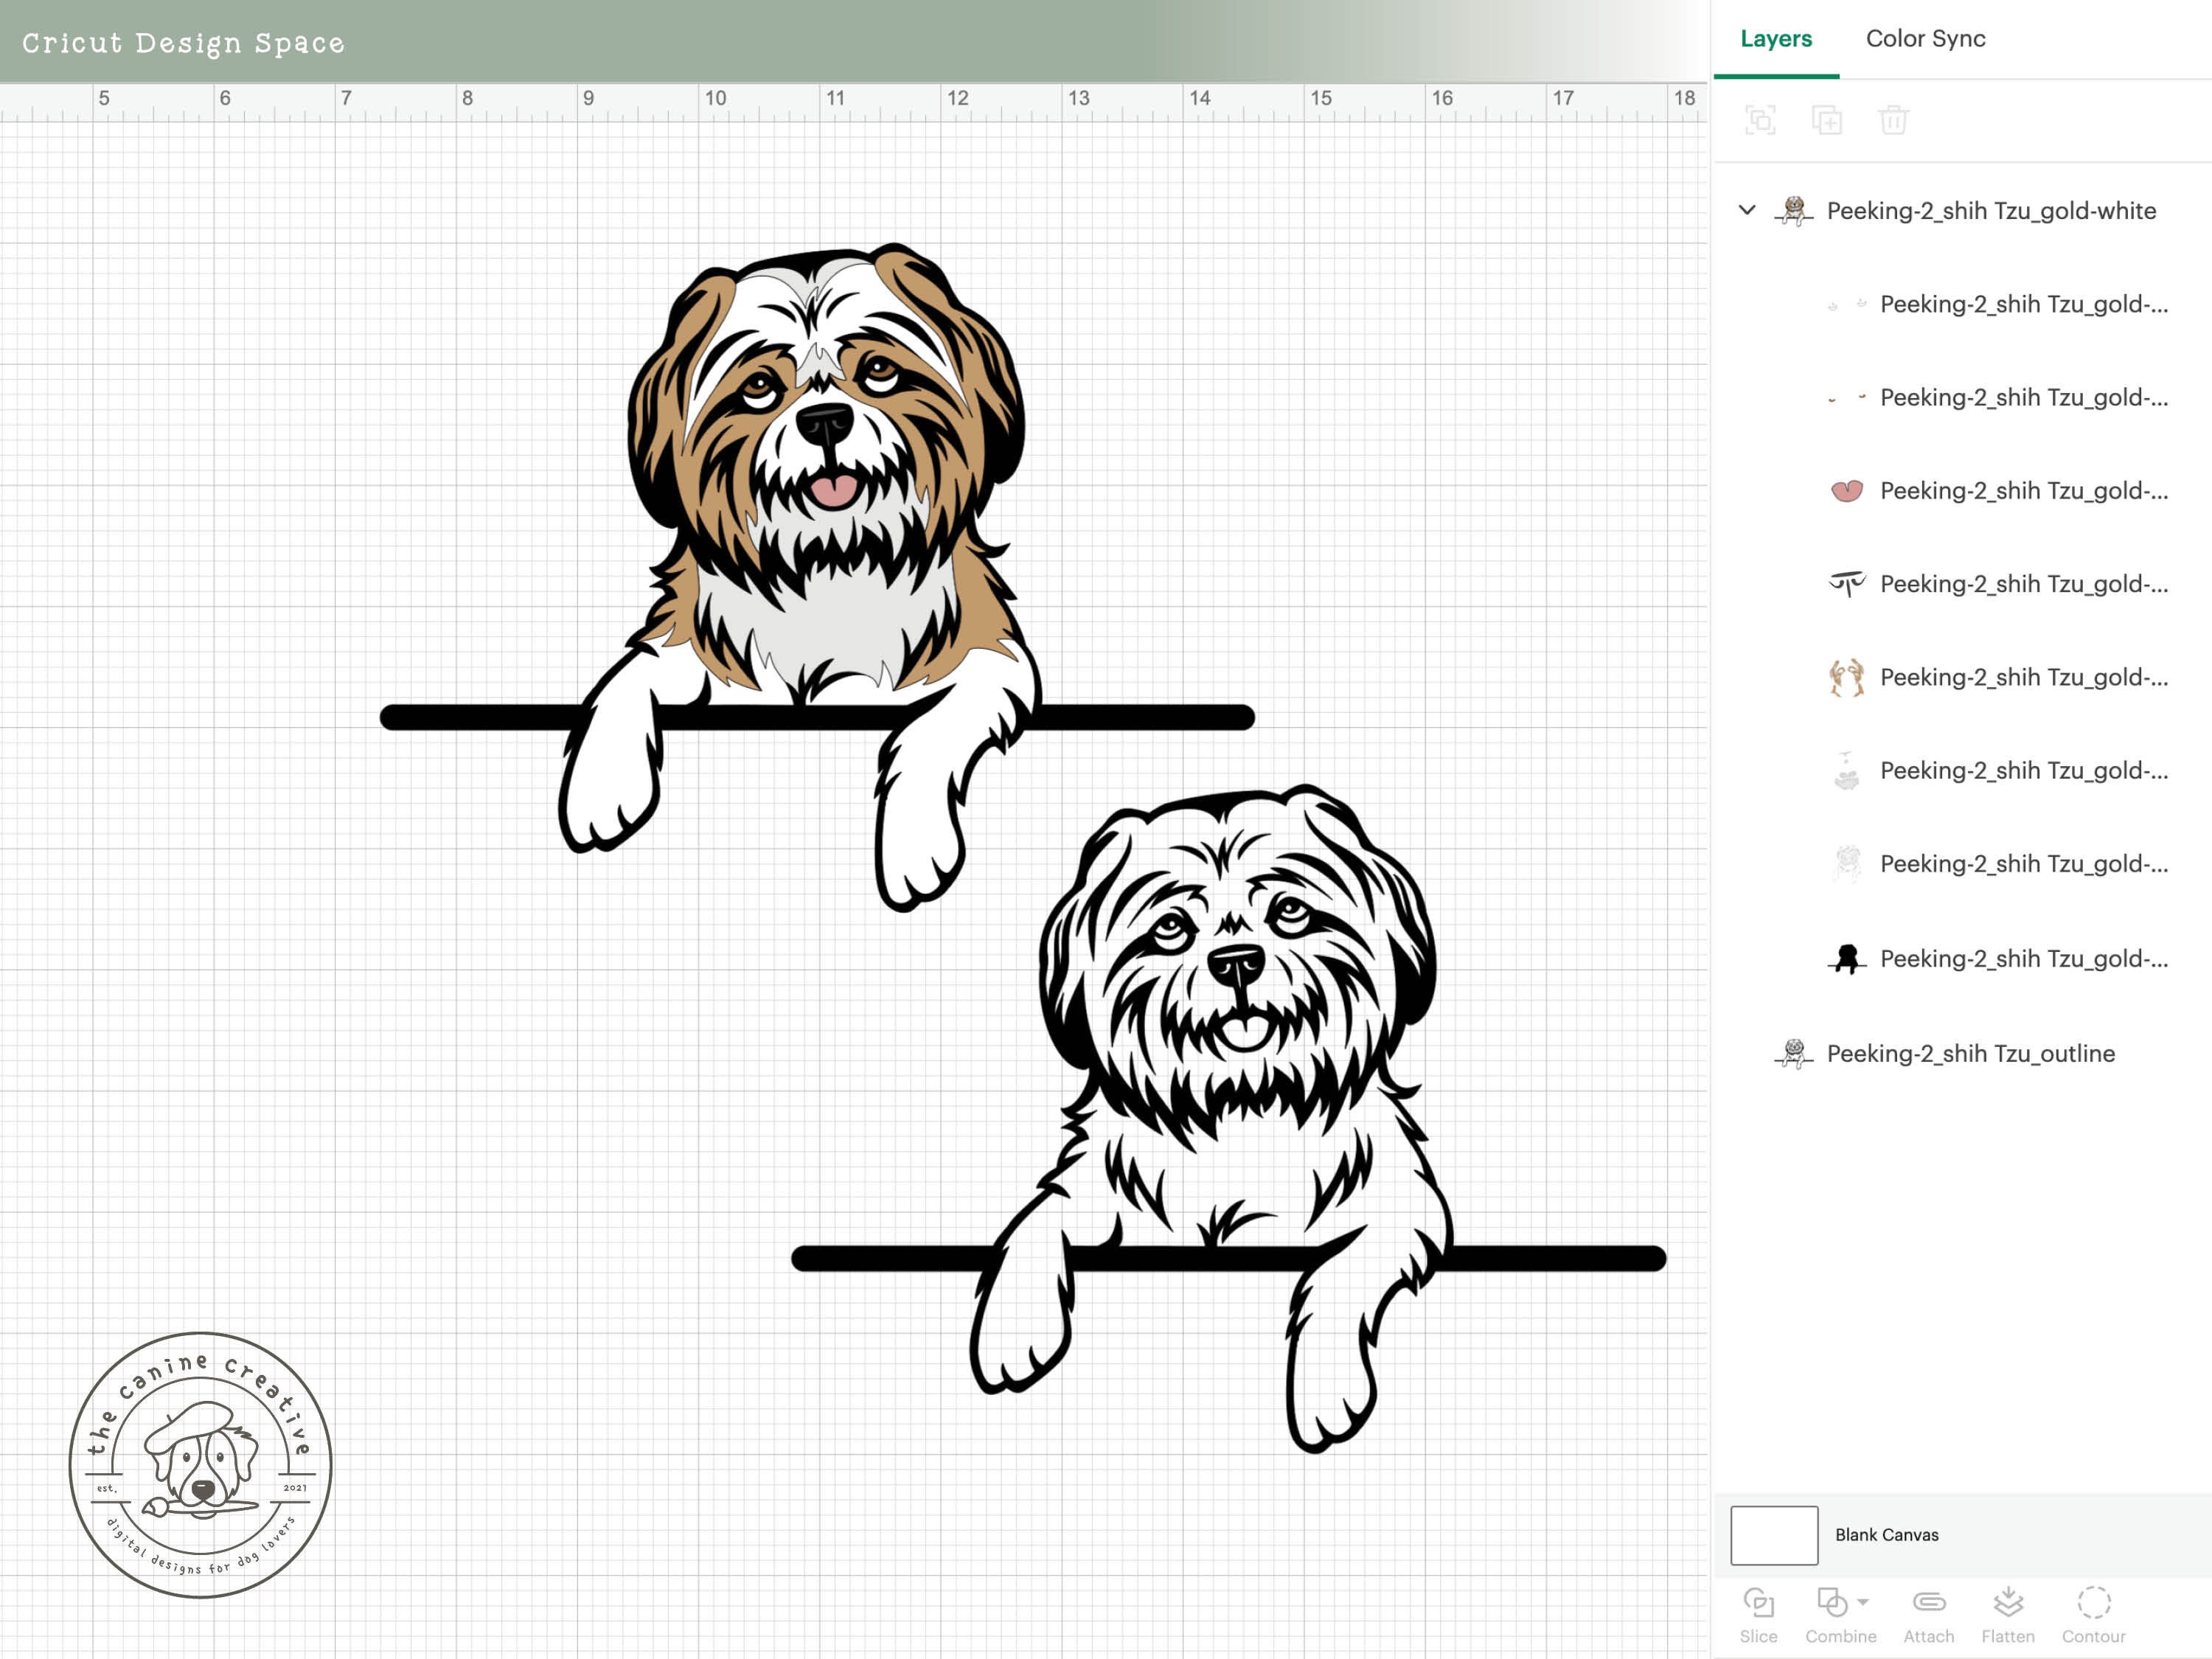2212x1659 pixels.
Task: Click the Blank Canvas color swatch
Action: (x=1774, y=1535)
